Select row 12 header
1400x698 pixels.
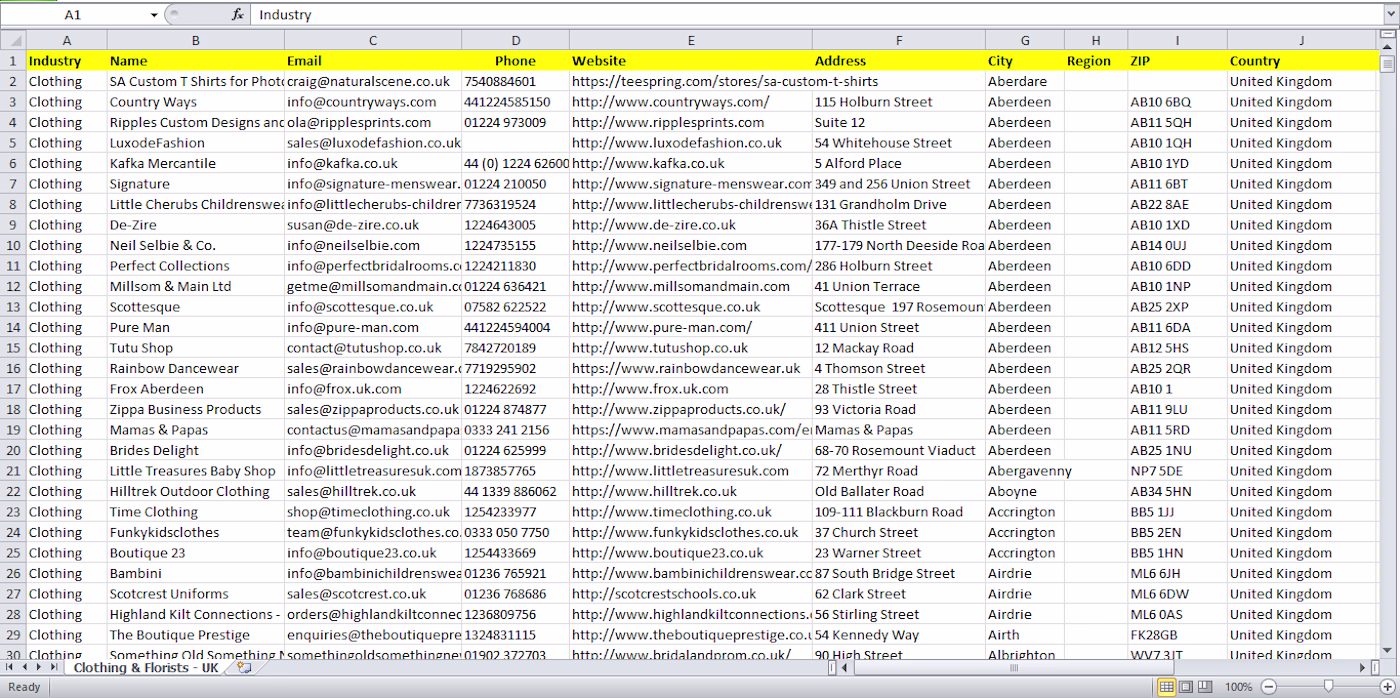coord(13,286)
